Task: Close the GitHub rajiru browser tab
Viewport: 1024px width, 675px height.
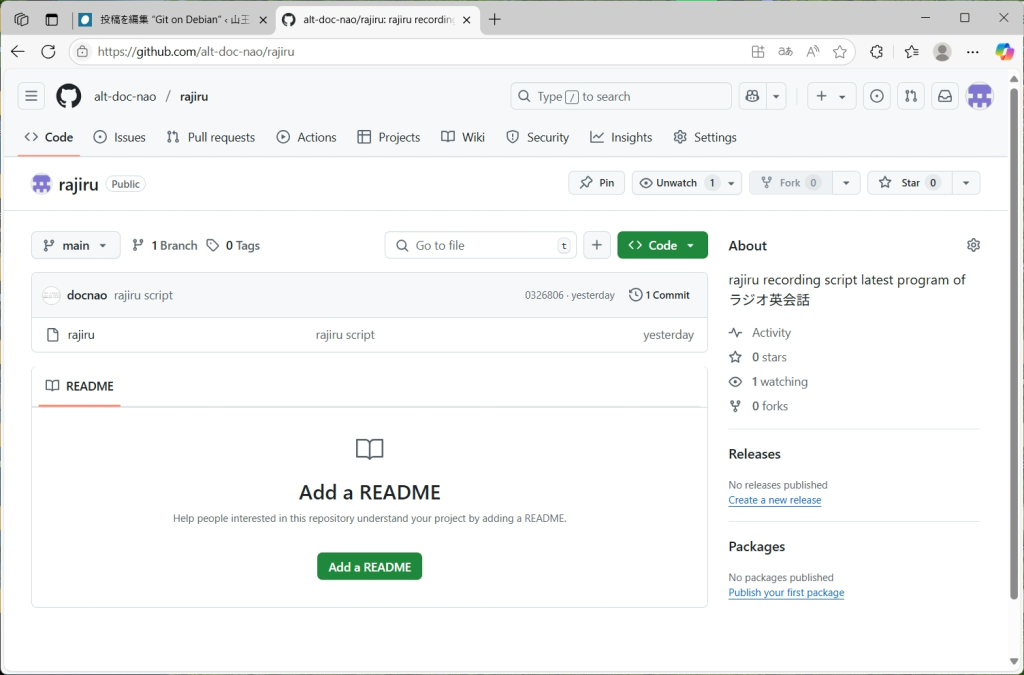Action: tap(466, 20)
